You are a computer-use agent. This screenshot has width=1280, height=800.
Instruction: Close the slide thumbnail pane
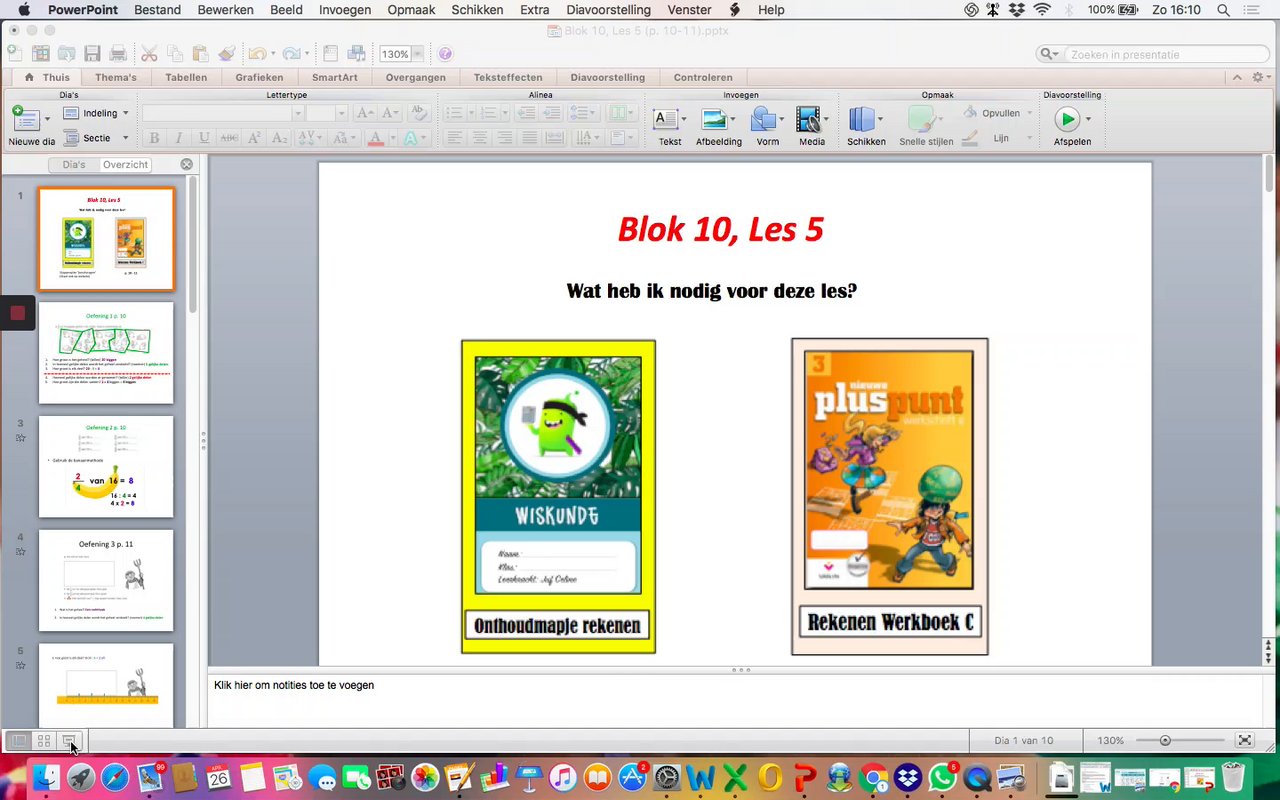click(x=186, y=164)
